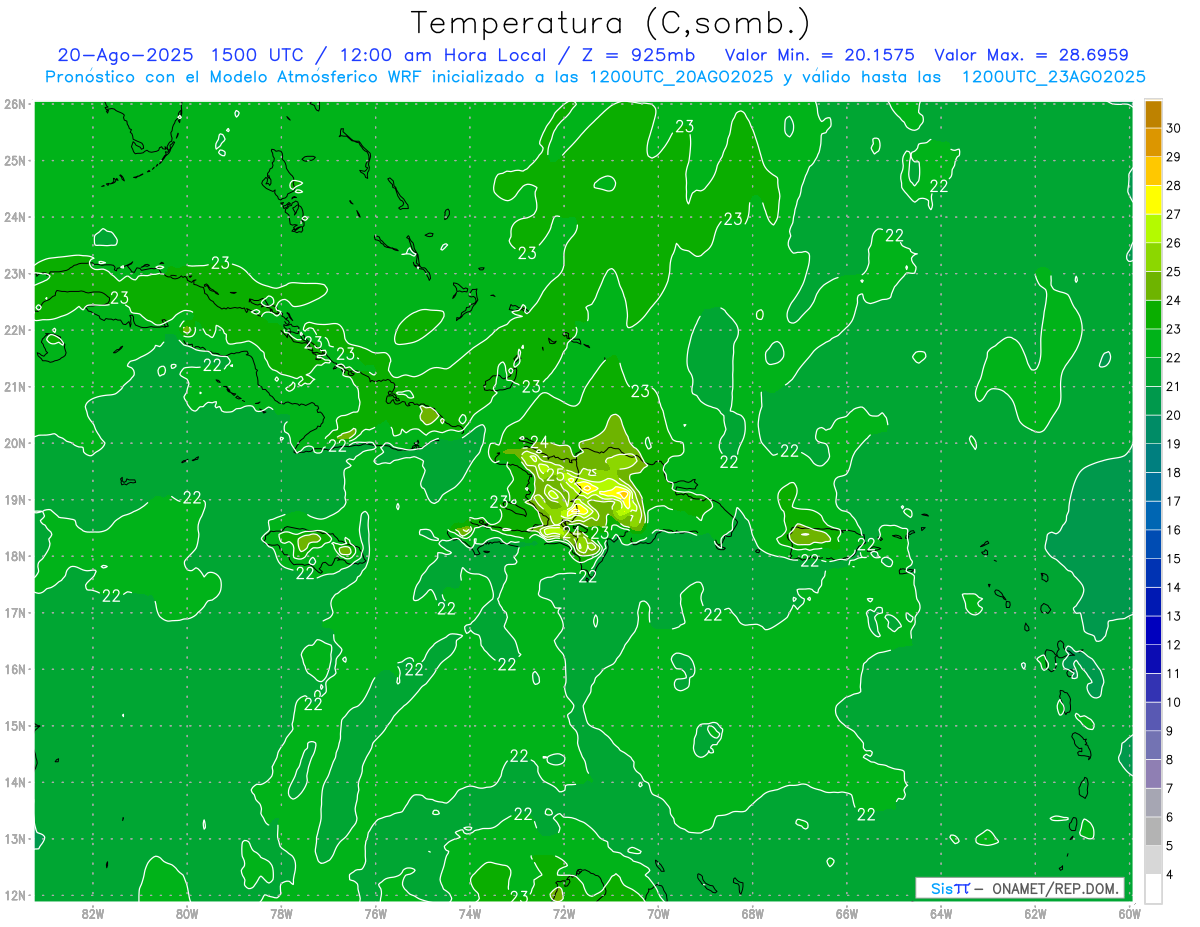
Task: Click the color scale label "12"
Action: (x=1173, y=645)
